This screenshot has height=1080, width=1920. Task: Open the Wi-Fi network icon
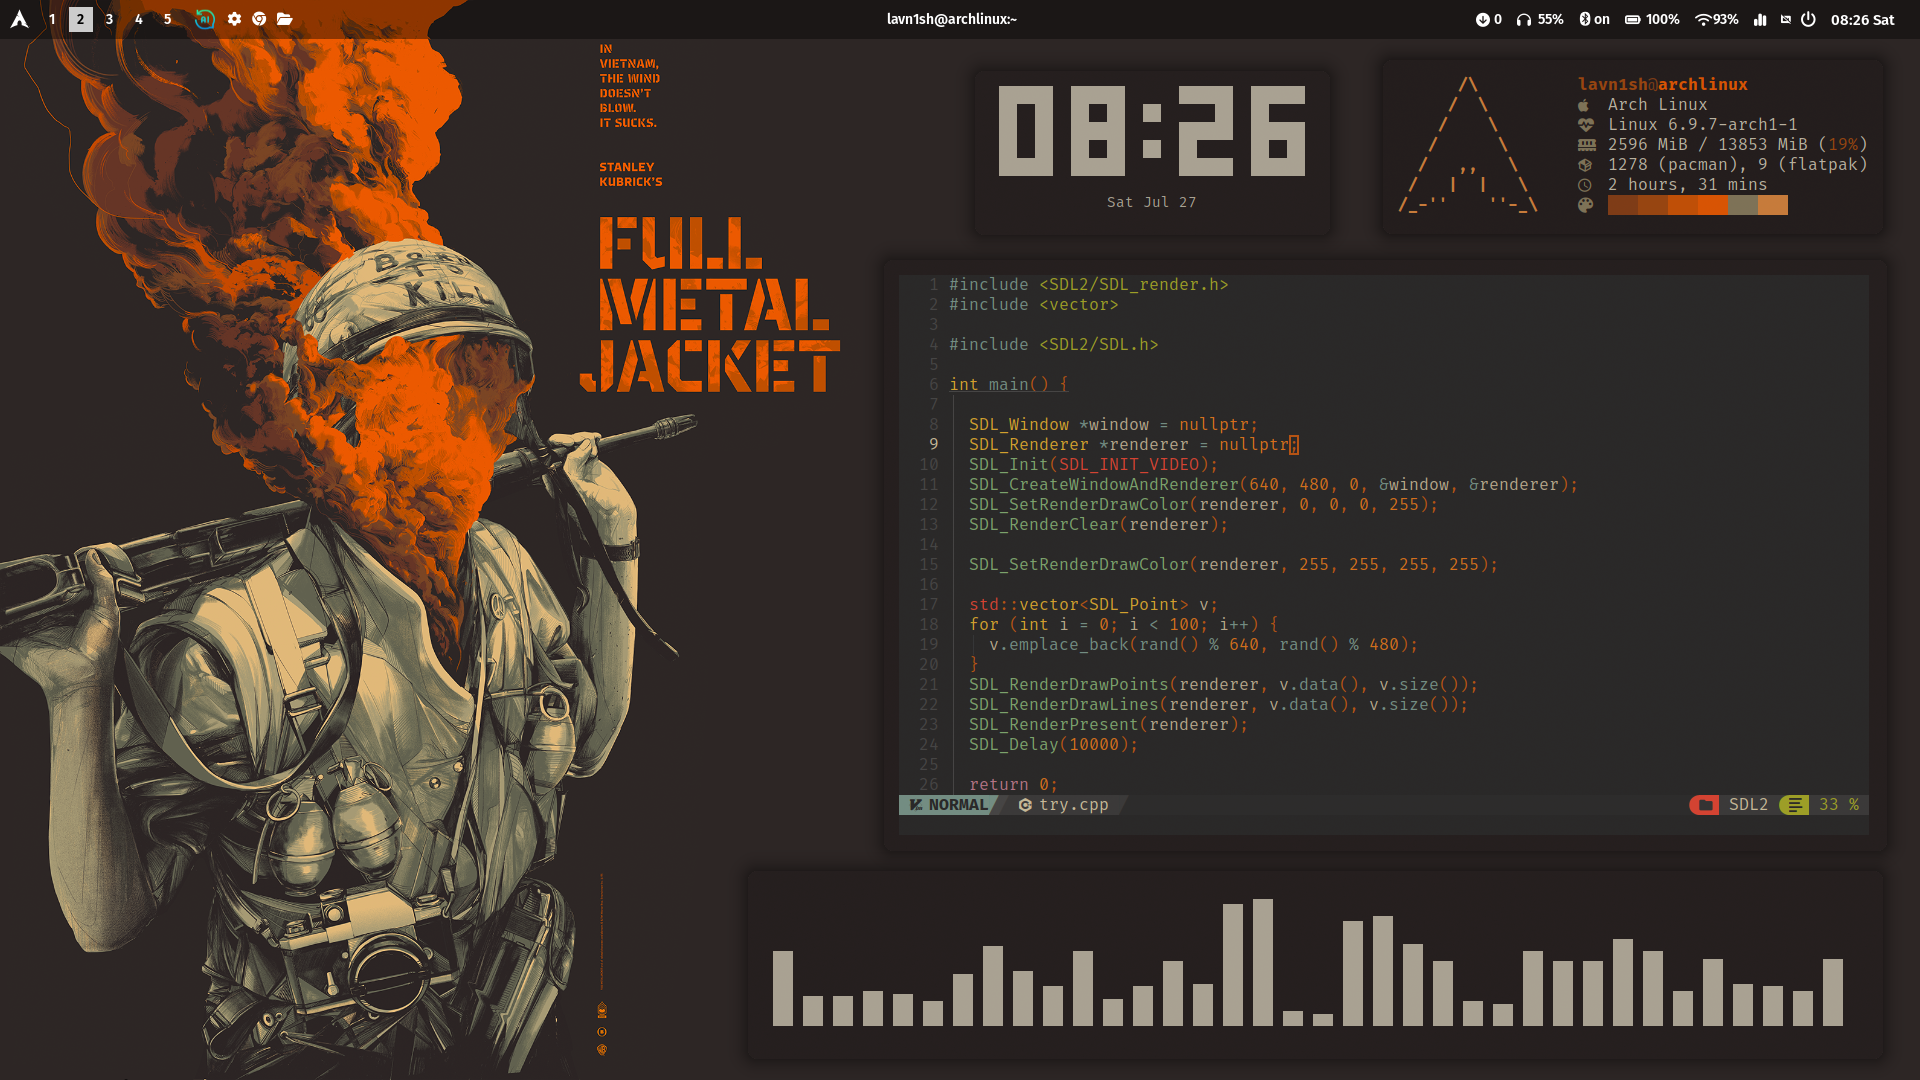(1703, 19)
